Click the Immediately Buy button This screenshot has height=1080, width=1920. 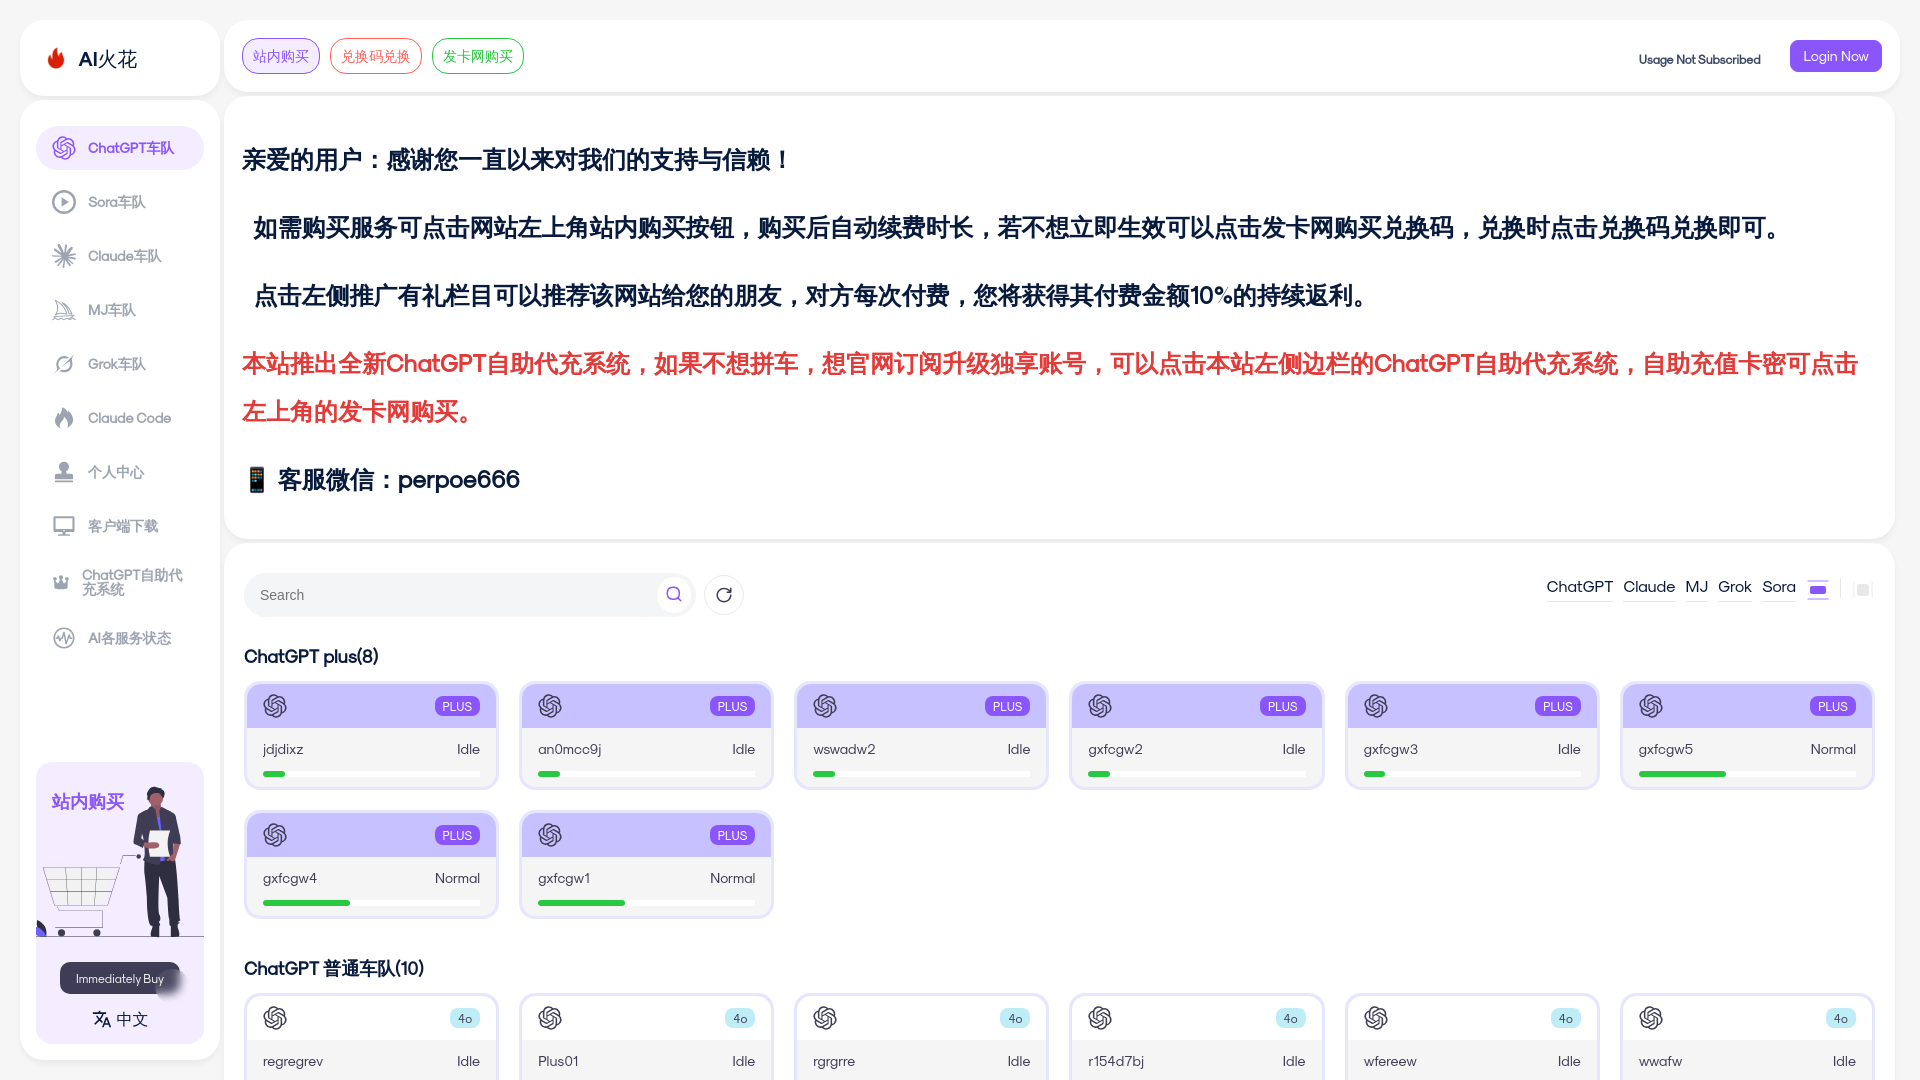[120, 979]
